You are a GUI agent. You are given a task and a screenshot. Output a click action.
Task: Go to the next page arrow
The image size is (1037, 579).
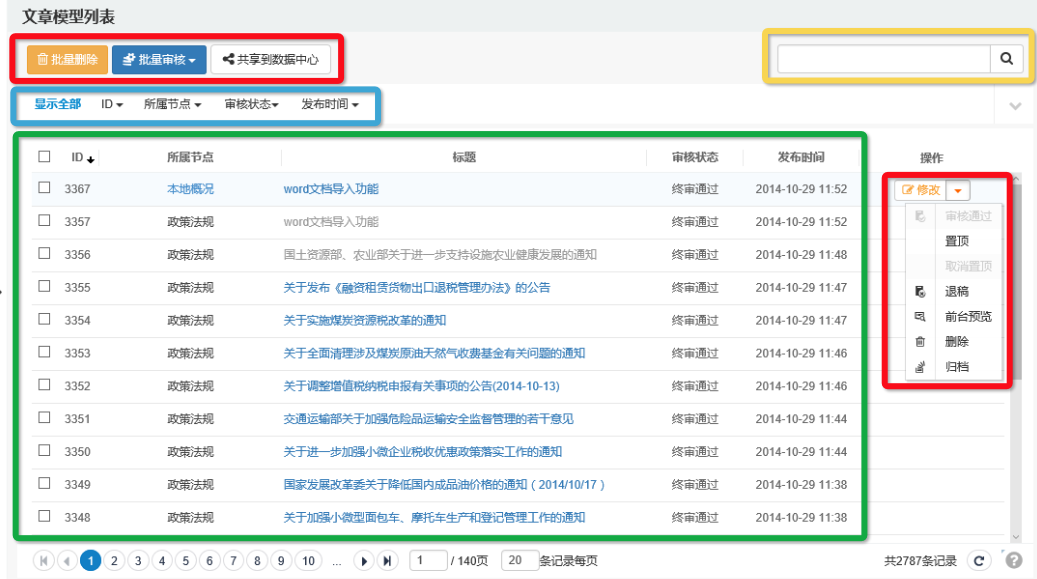365,561
